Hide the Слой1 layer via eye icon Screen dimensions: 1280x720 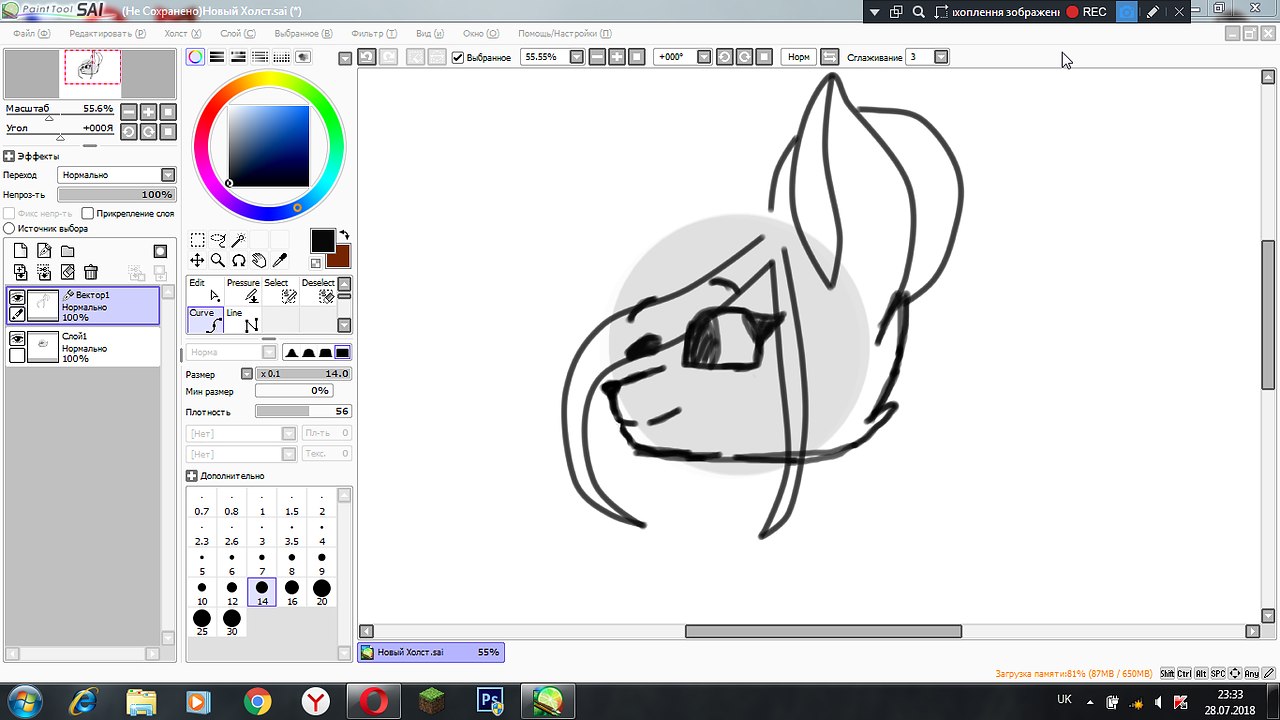(17, 339)
